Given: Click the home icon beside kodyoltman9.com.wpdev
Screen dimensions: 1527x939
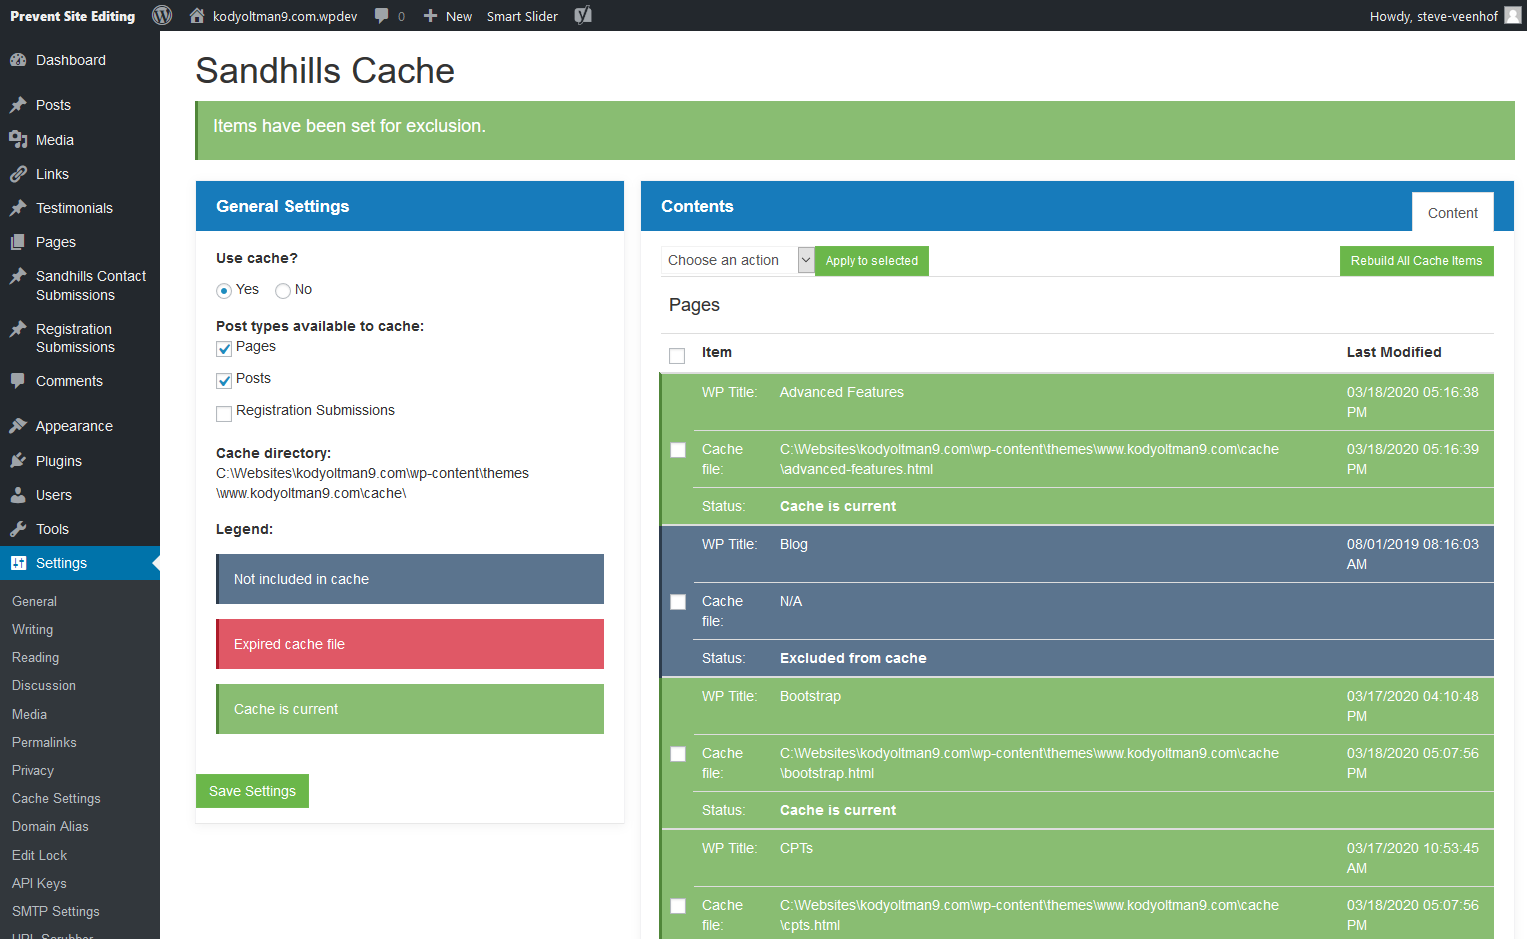Looking at the screenshot, I should pos(197,15).
